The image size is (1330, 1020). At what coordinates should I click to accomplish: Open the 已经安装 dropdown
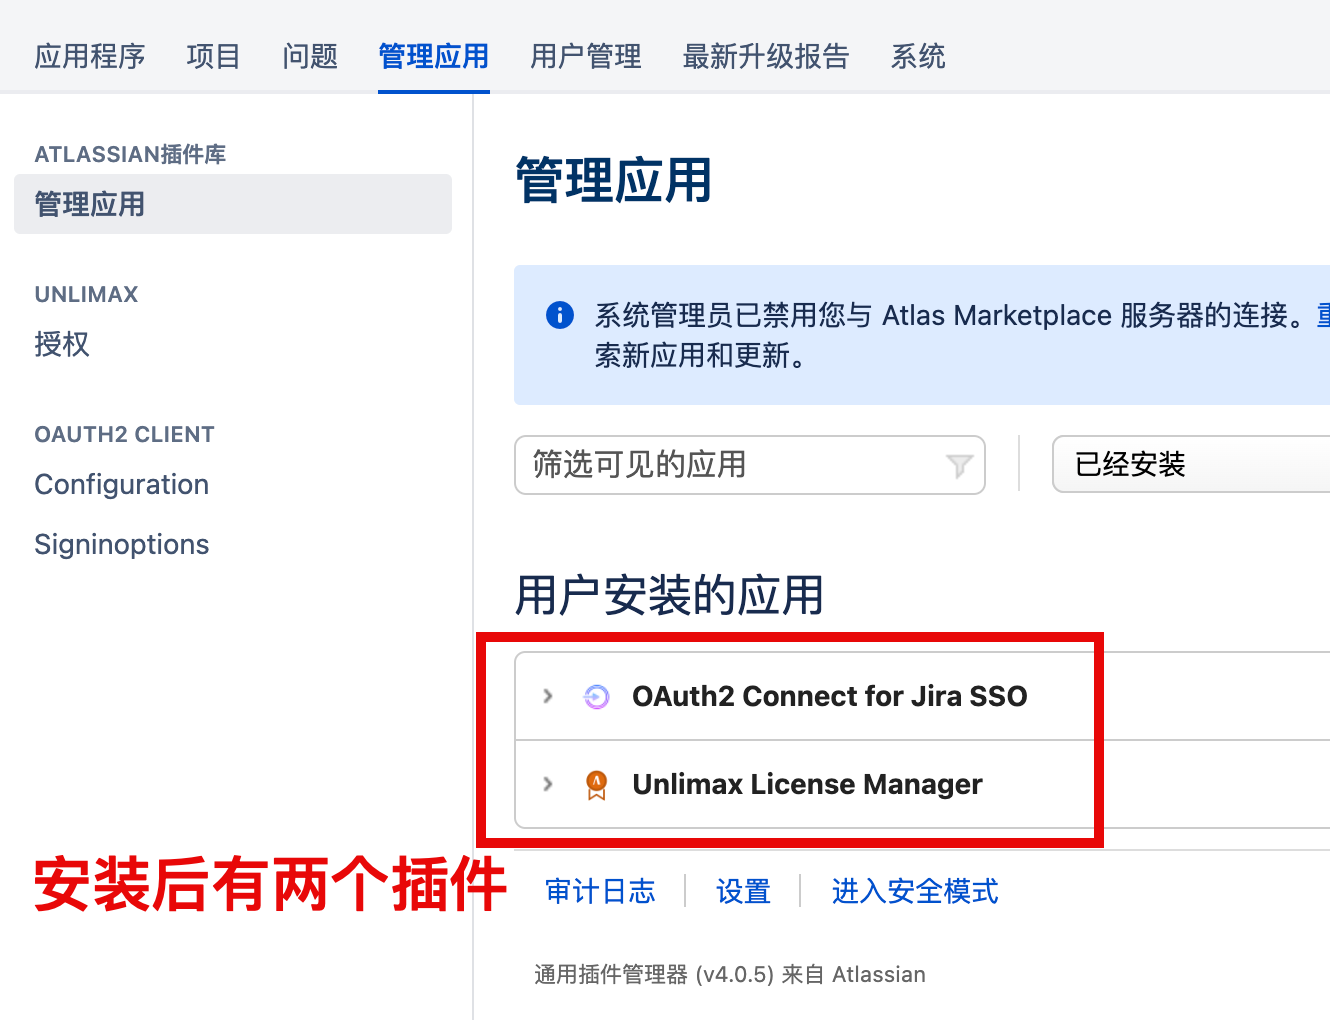click(x=1190, y=465)
